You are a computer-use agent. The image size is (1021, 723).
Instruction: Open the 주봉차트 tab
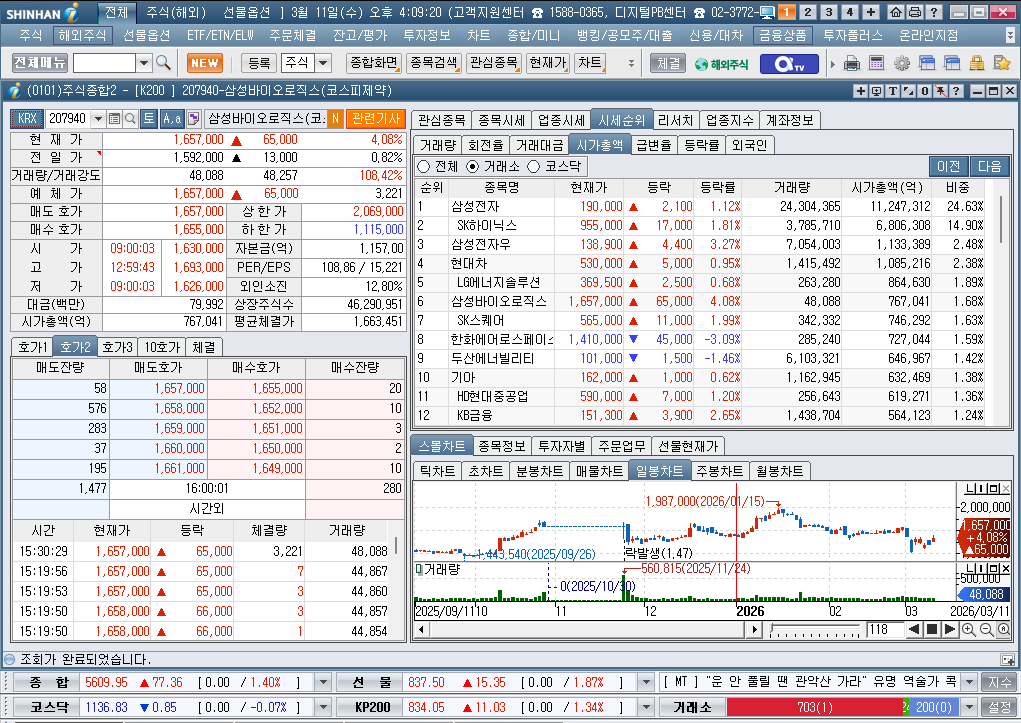tap(720, 471)
